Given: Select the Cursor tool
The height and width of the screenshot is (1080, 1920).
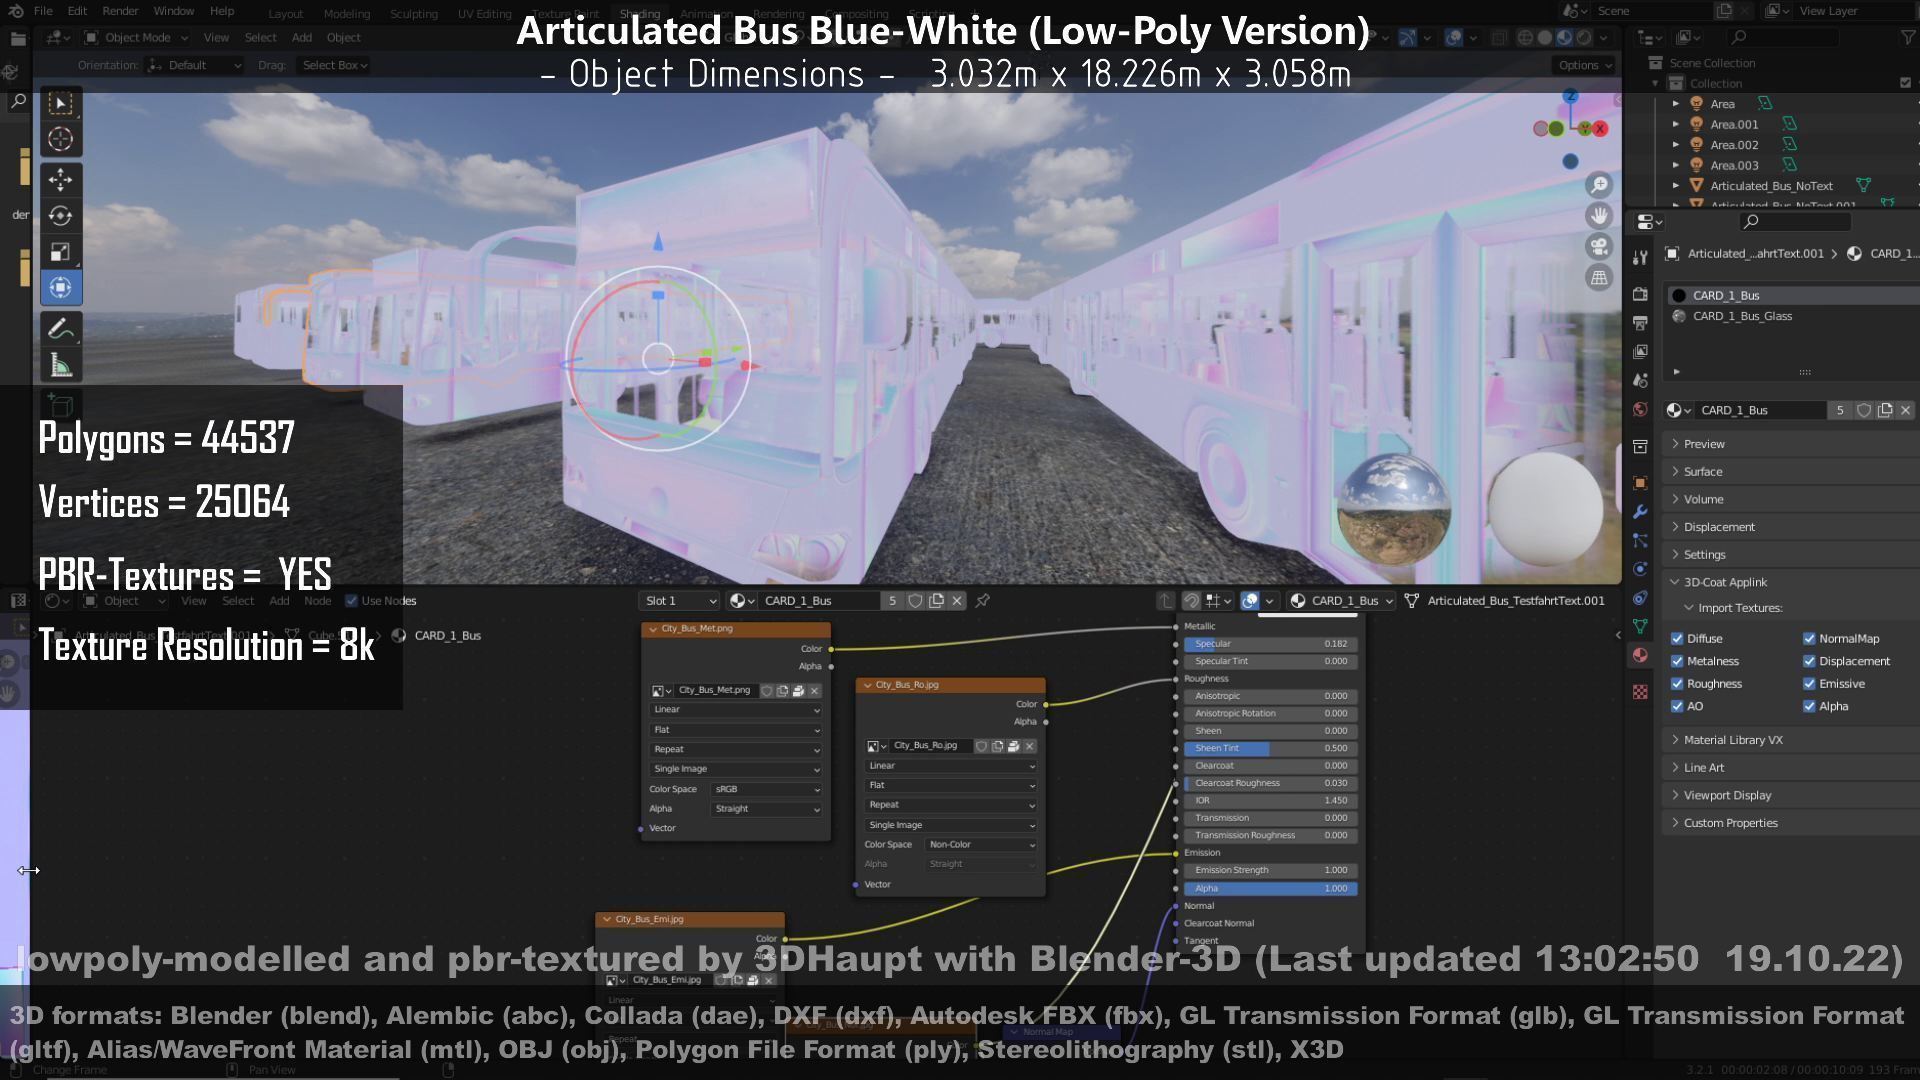Looking at the screenshot, I should click(61, 139).
